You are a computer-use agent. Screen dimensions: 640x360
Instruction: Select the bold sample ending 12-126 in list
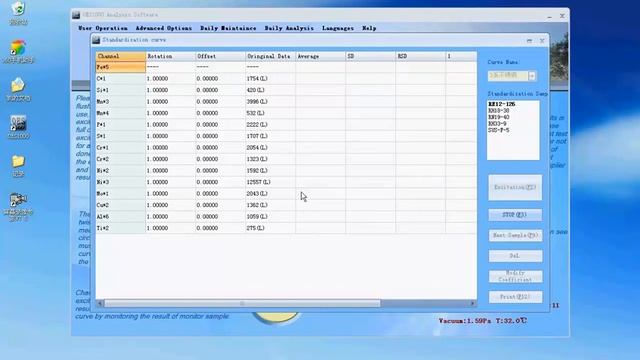tap(501, 104)
